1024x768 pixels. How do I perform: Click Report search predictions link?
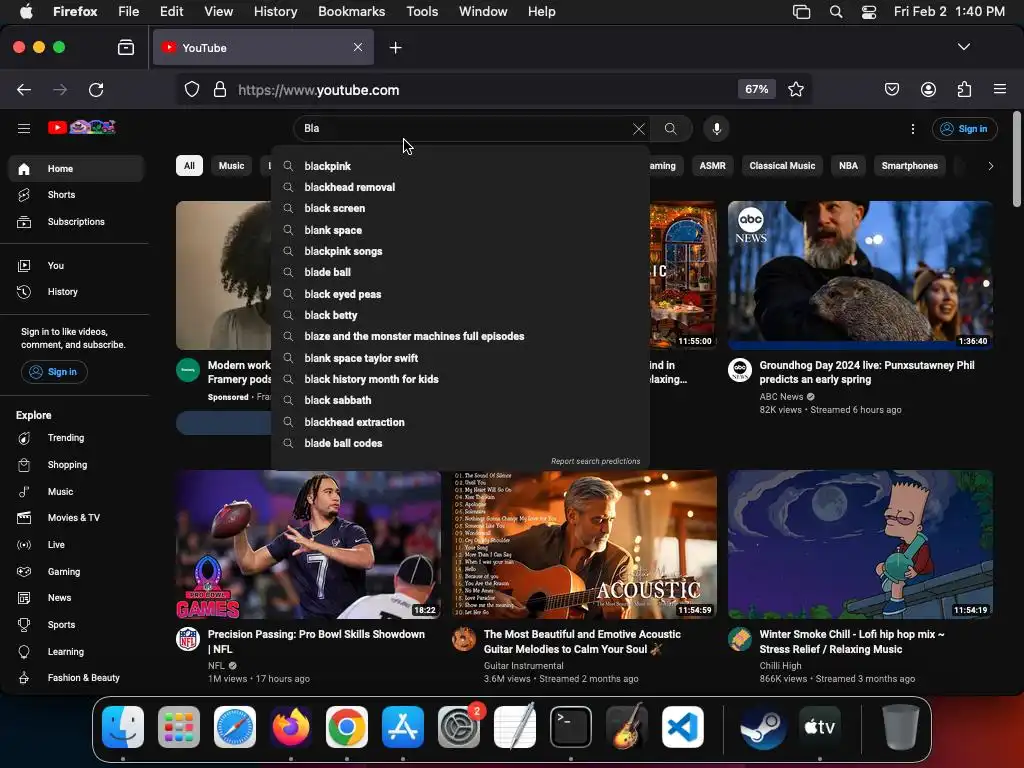595,461
